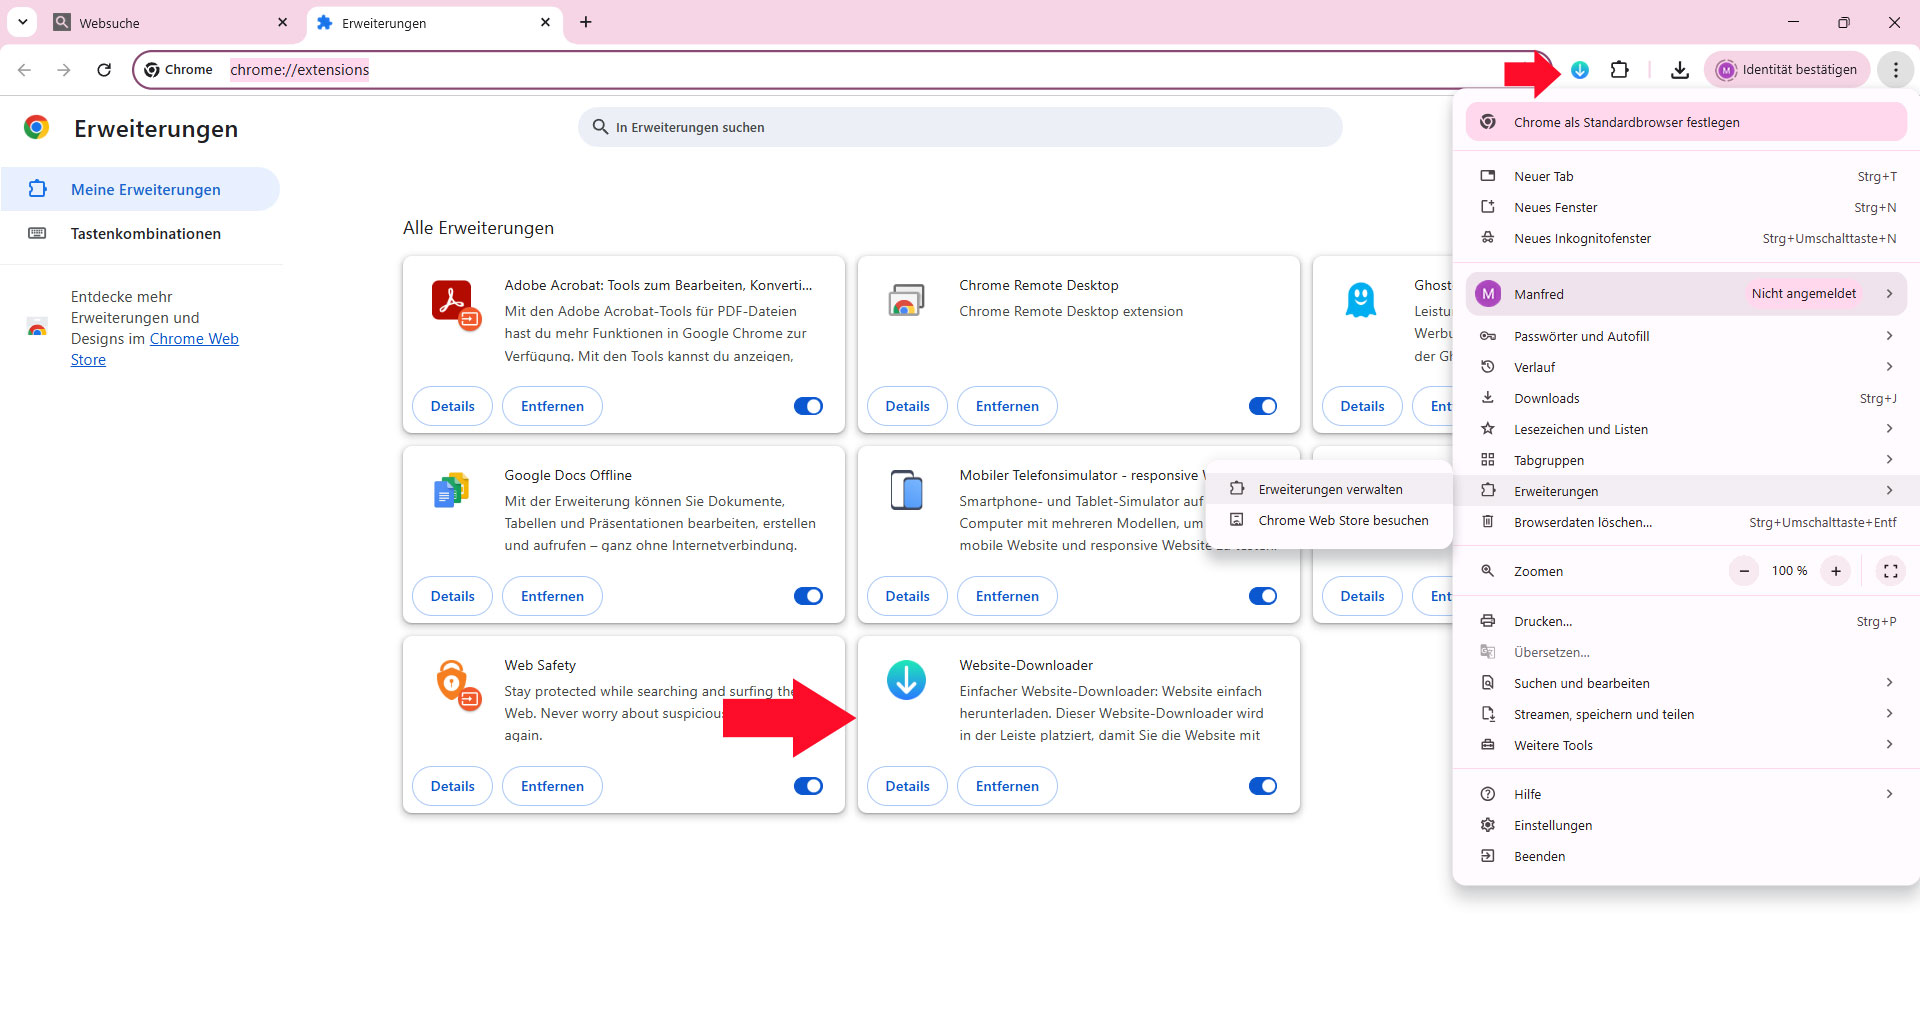Open the tab search dropdown arrow
The height and width of the screenshot is (1022, 1920).
pos(22,22)
